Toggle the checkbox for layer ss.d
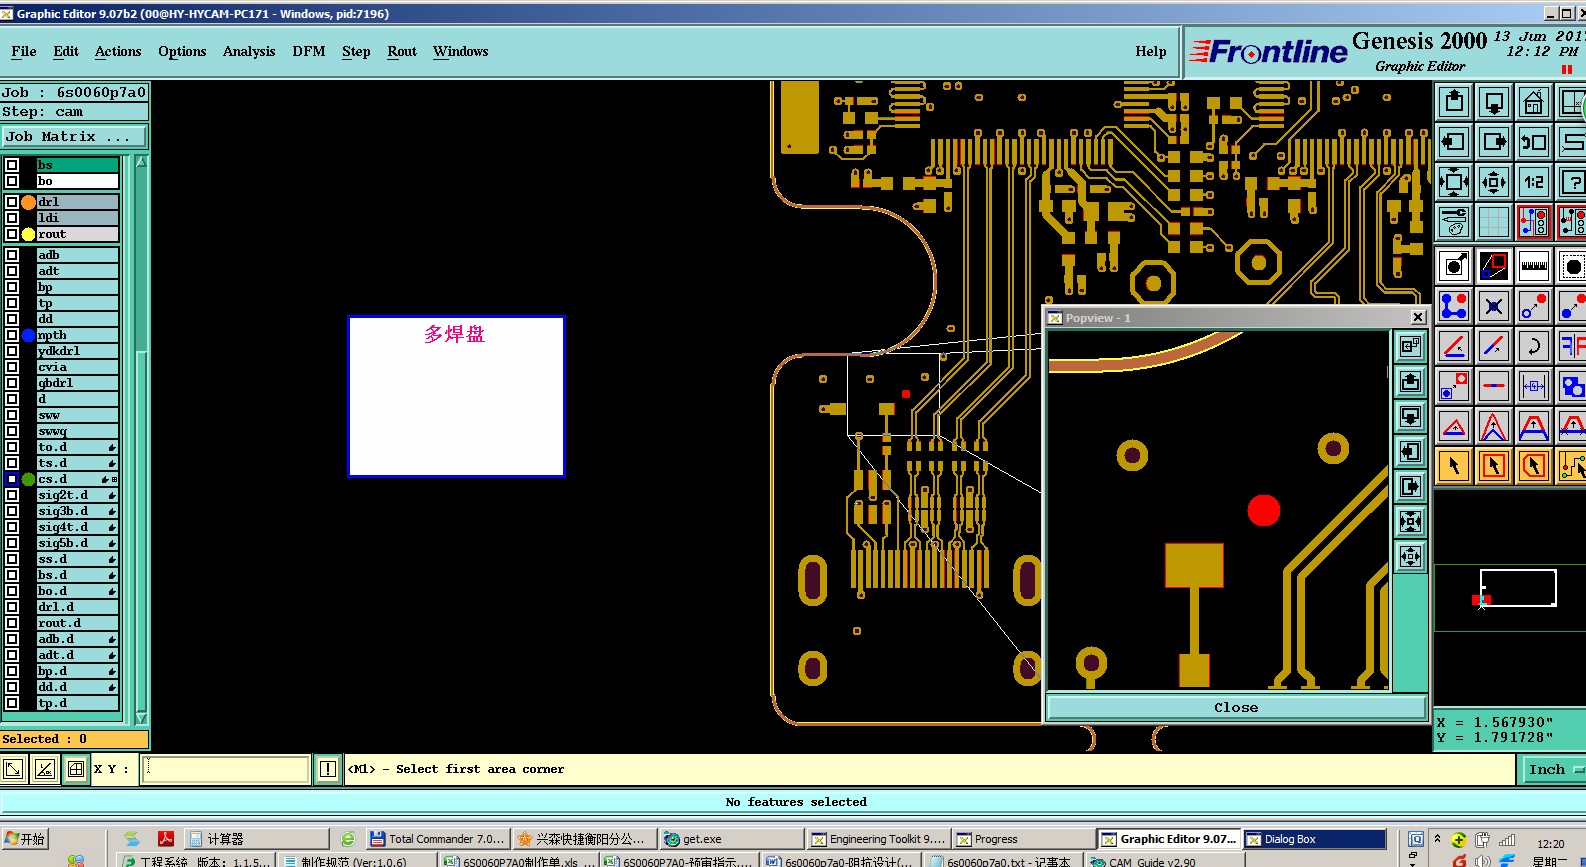This screenshot has width=1586, height=867. [12, 559]
